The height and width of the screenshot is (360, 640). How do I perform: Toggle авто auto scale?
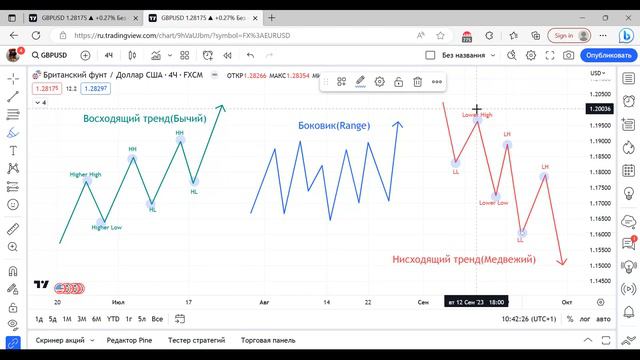click(603, 319)
